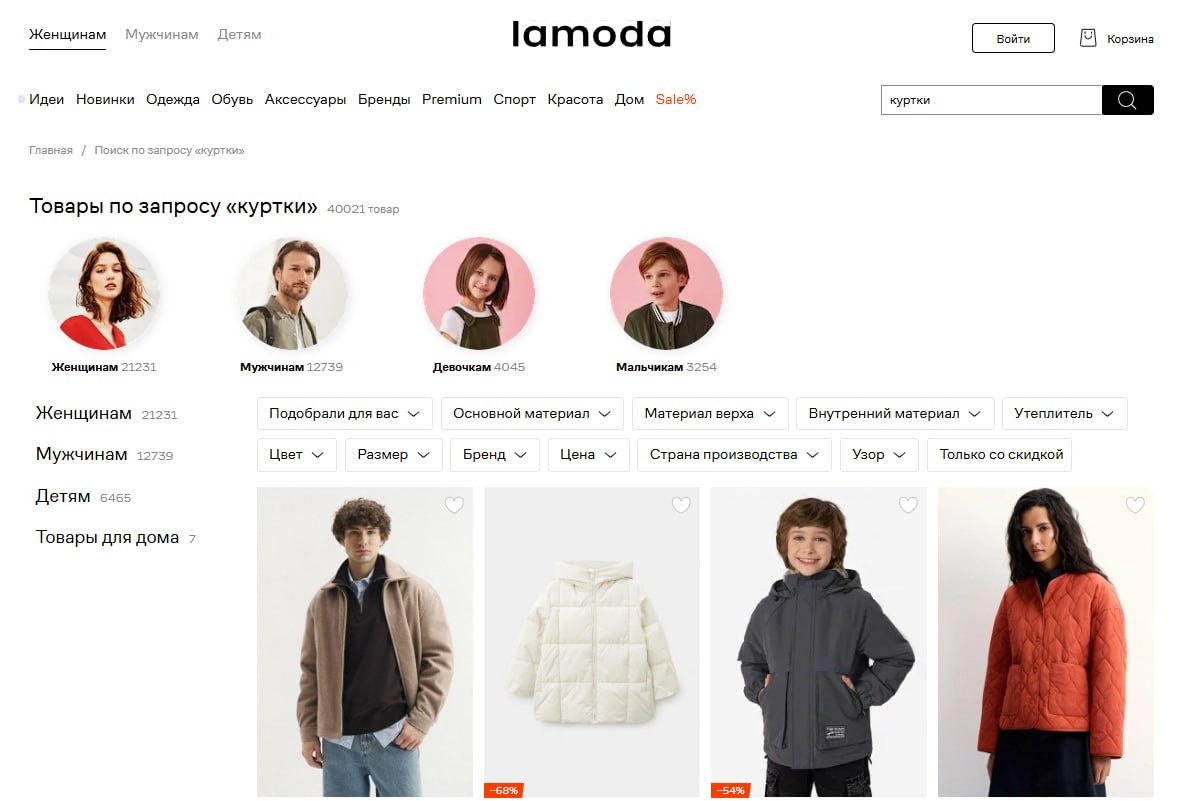Go to the Главная breadcrumb link

click(51, 150)
